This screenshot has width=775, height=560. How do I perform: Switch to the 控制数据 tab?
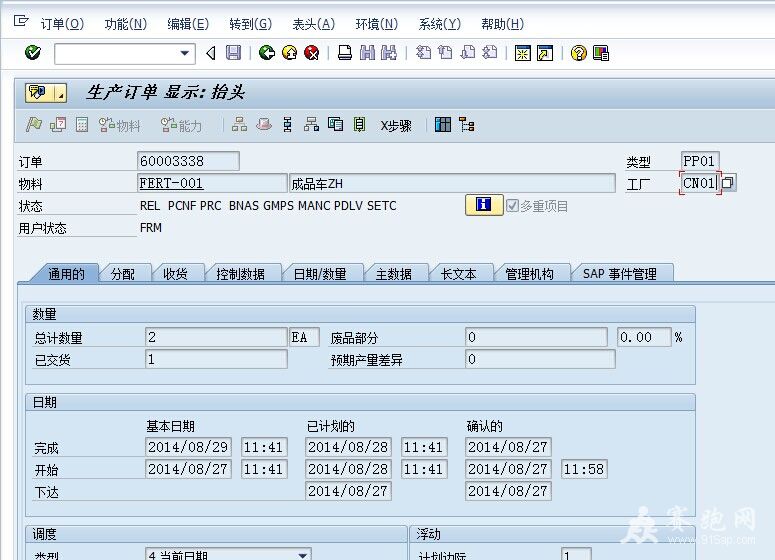tap(240, 274)
